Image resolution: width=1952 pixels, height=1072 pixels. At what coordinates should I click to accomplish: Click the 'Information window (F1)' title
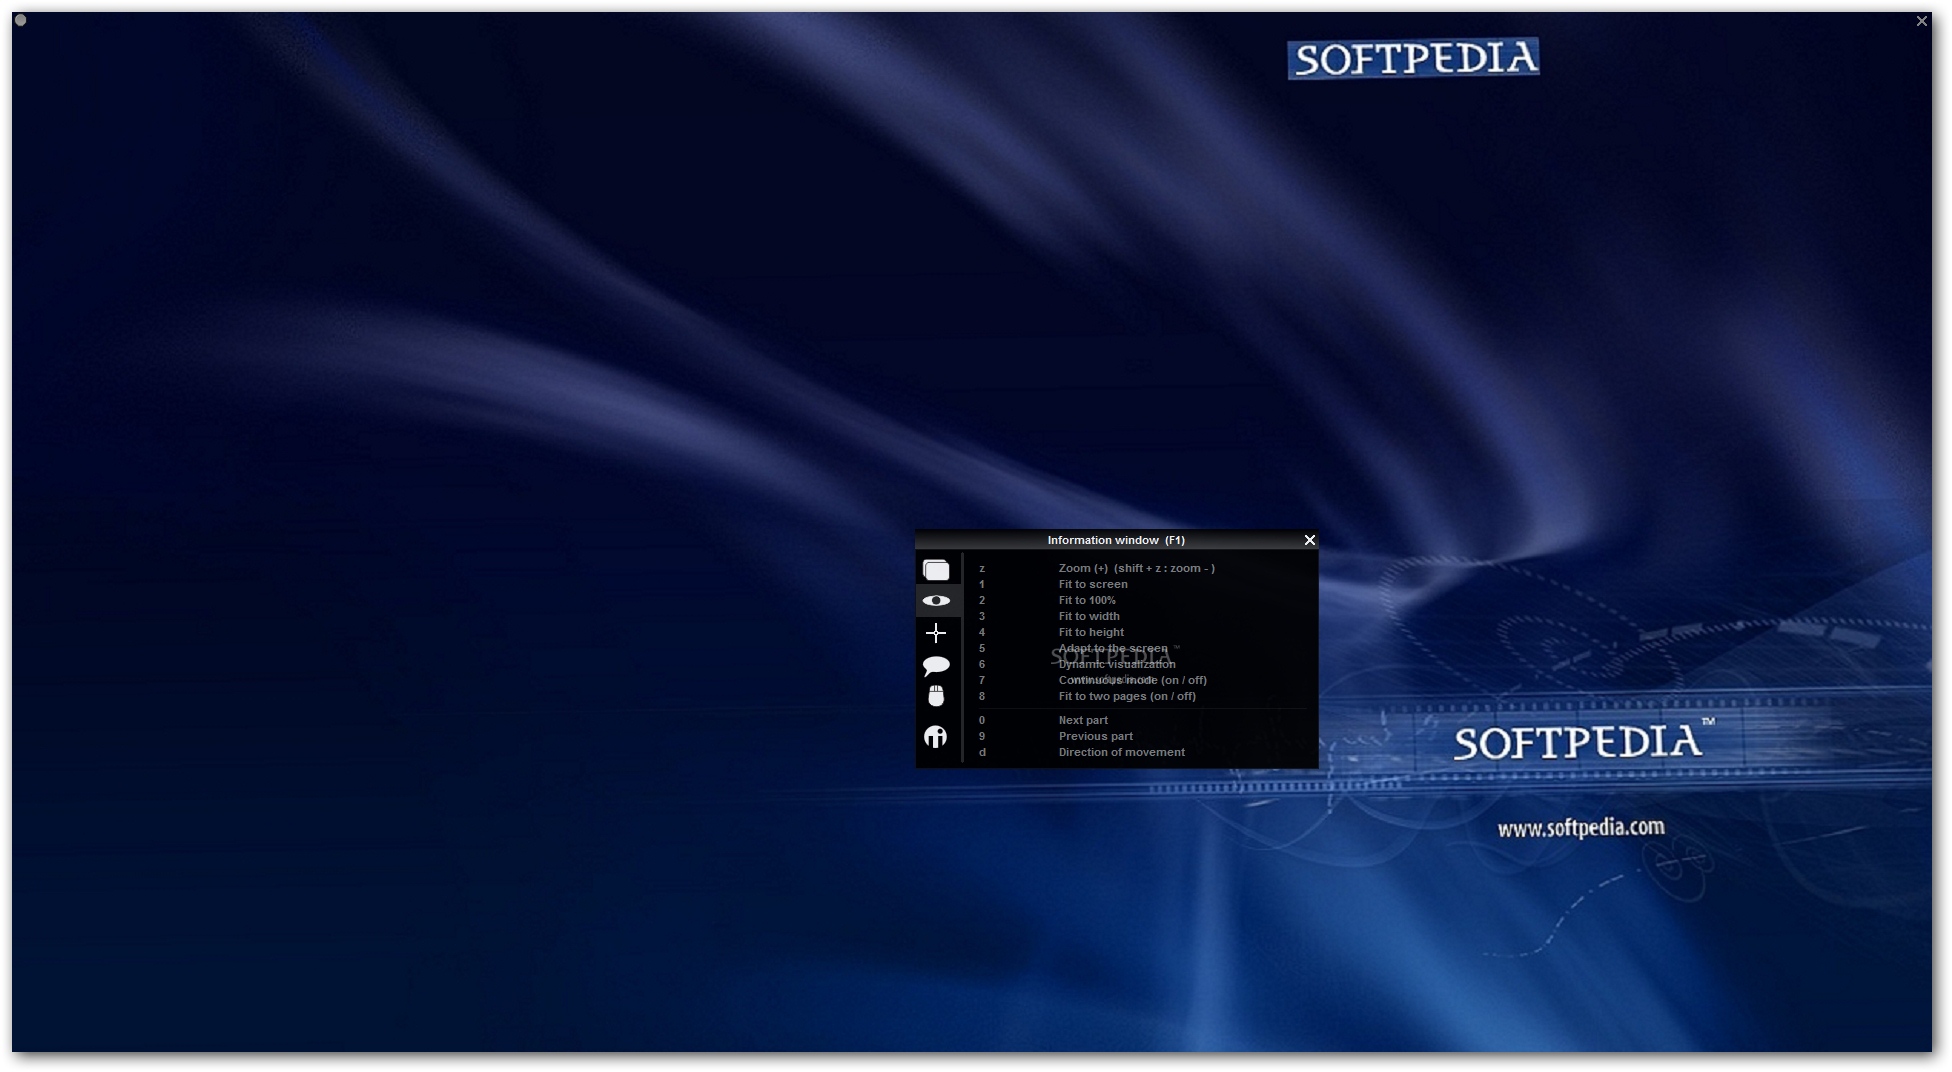coord(1116,540)
